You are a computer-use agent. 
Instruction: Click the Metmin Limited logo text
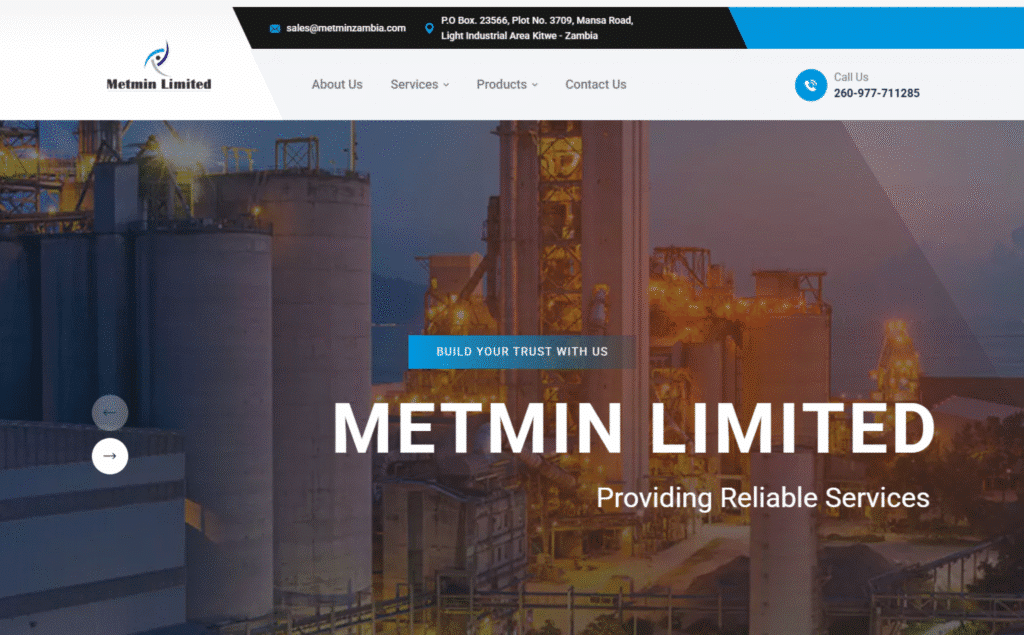159,84
